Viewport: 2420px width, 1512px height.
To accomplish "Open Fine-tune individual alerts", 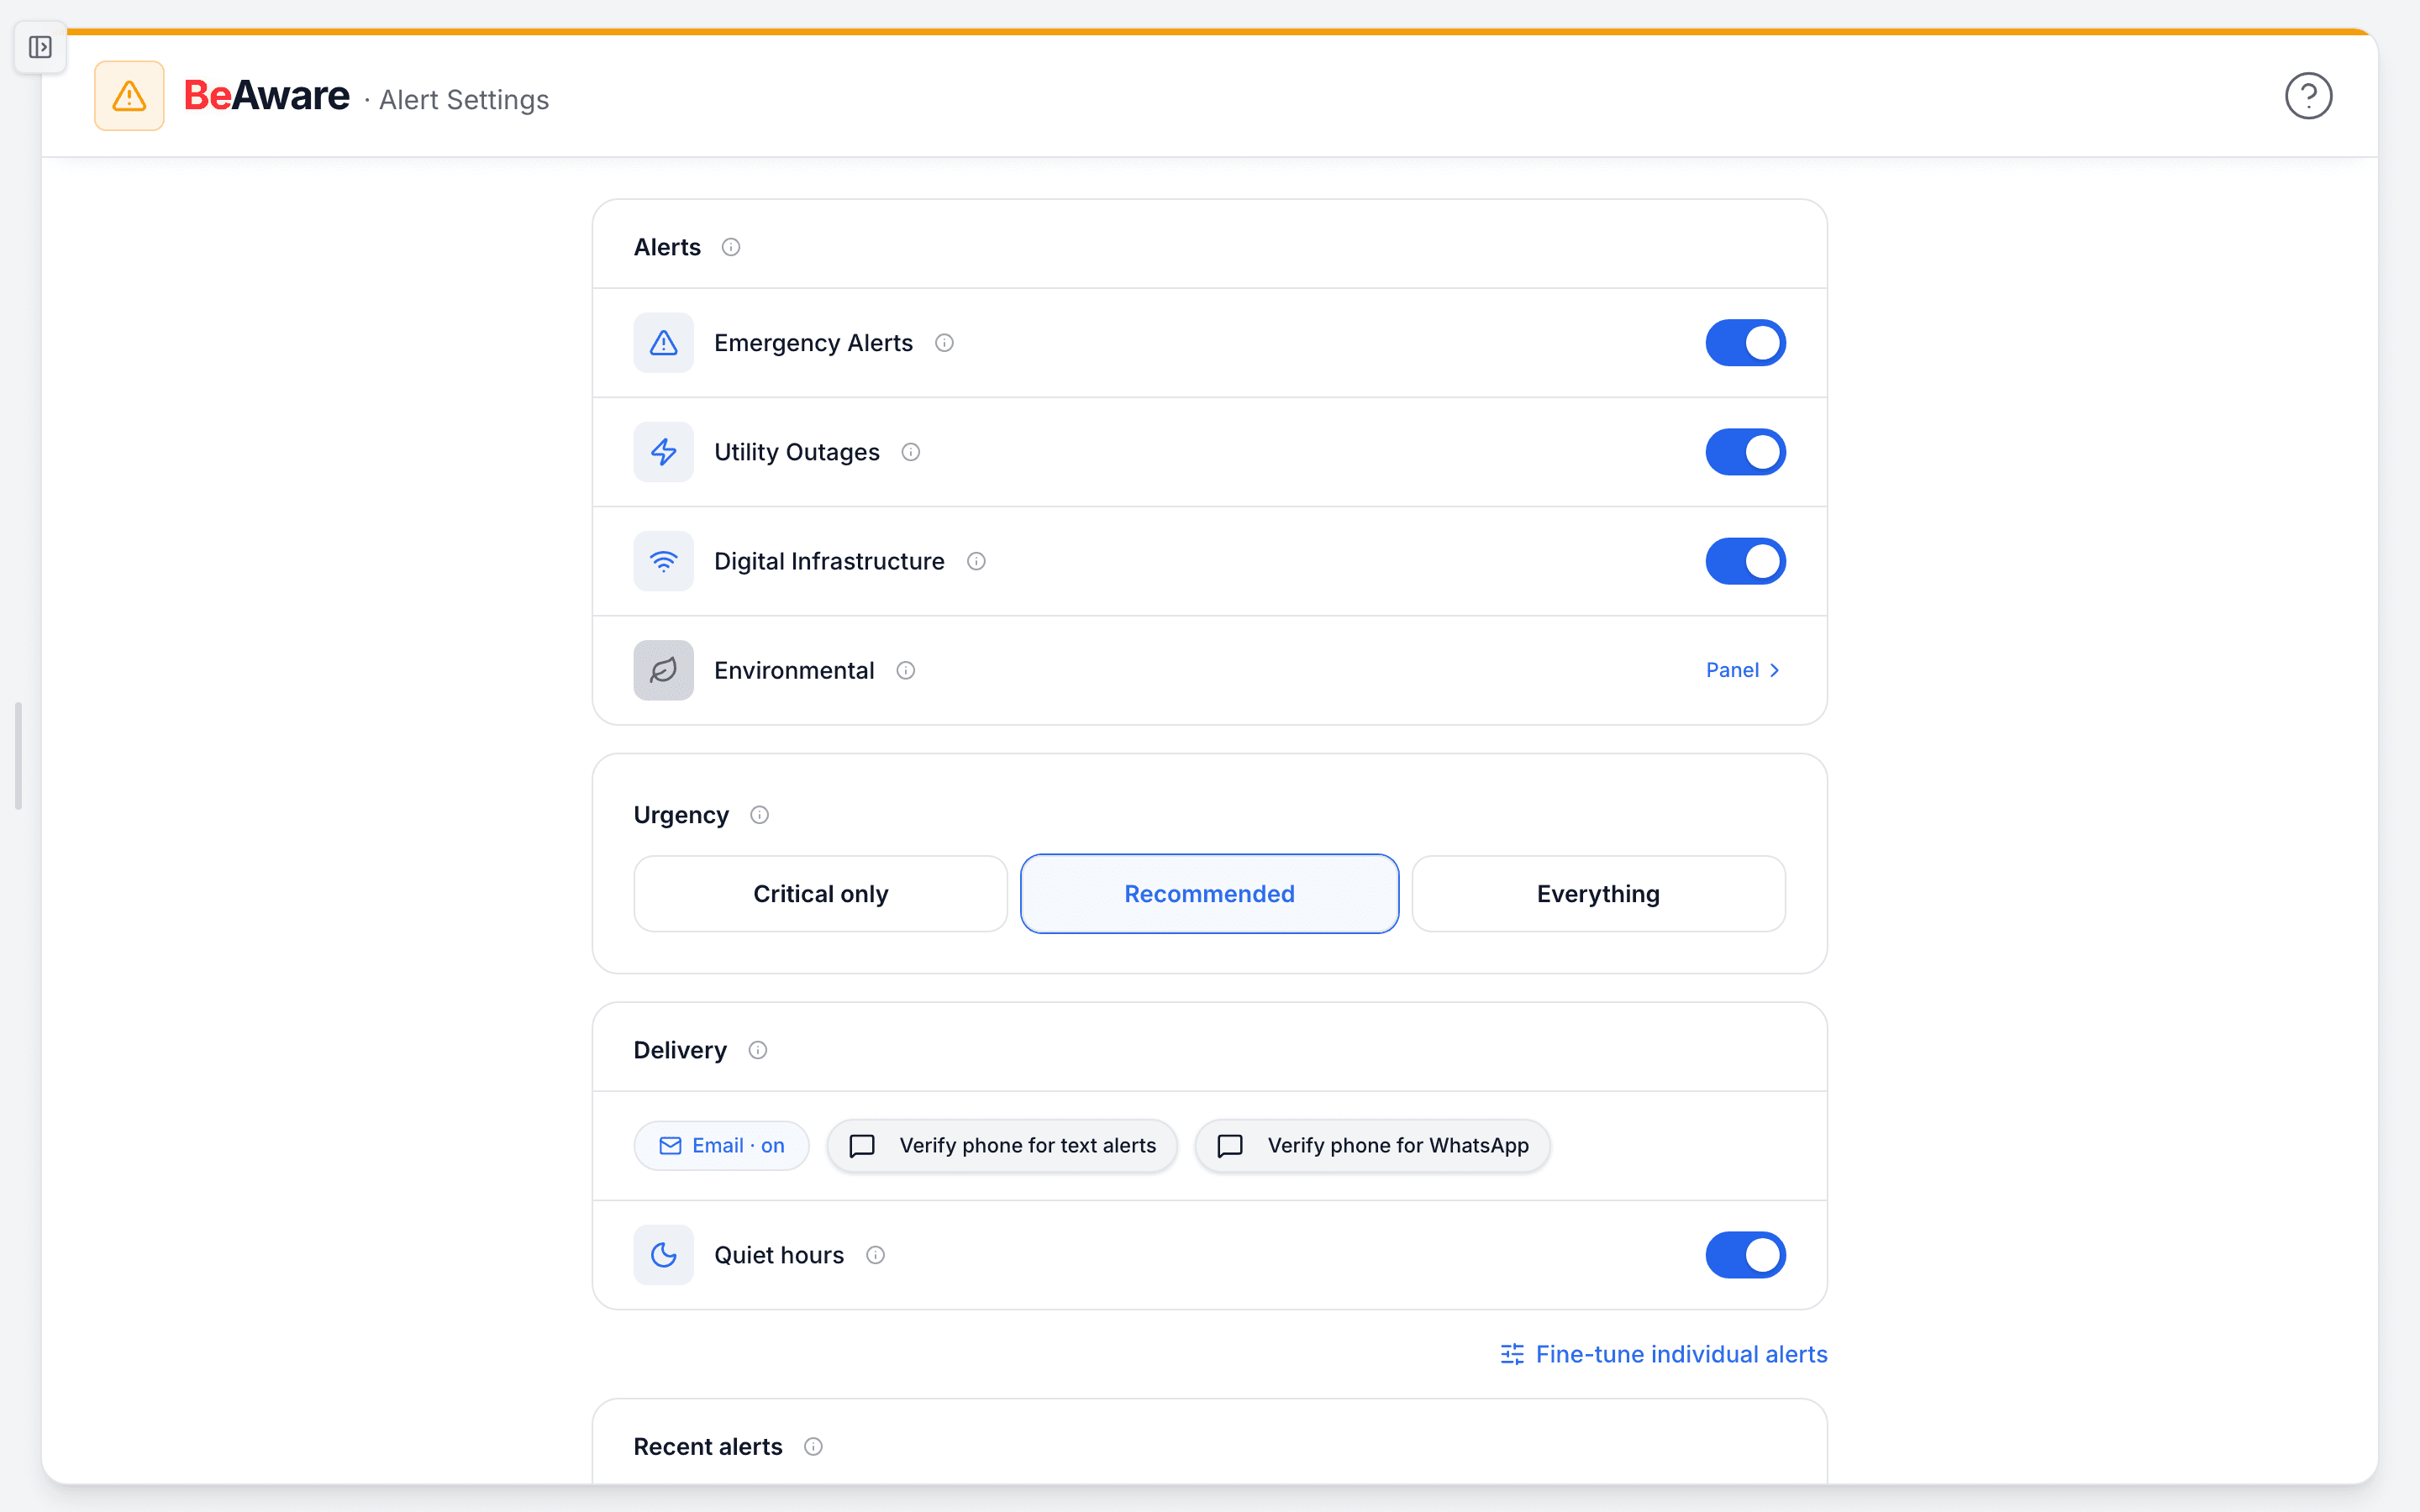I will [1664, 1354].
